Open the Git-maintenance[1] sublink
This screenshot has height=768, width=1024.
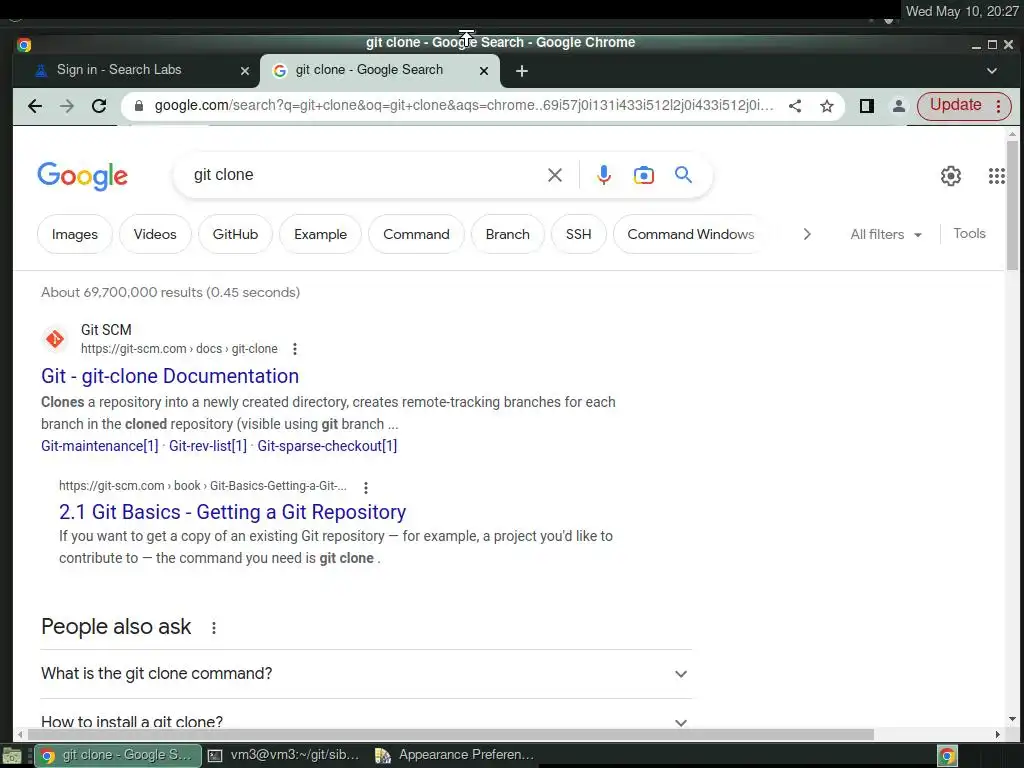tap(99, 446)
